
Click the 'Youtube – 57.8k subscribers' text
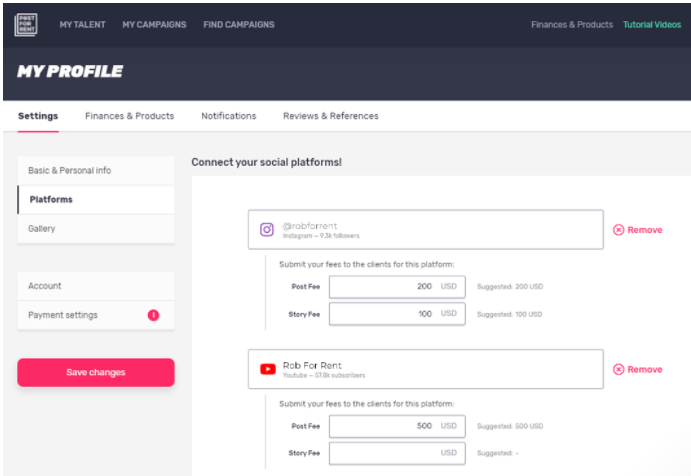[324, 376]
